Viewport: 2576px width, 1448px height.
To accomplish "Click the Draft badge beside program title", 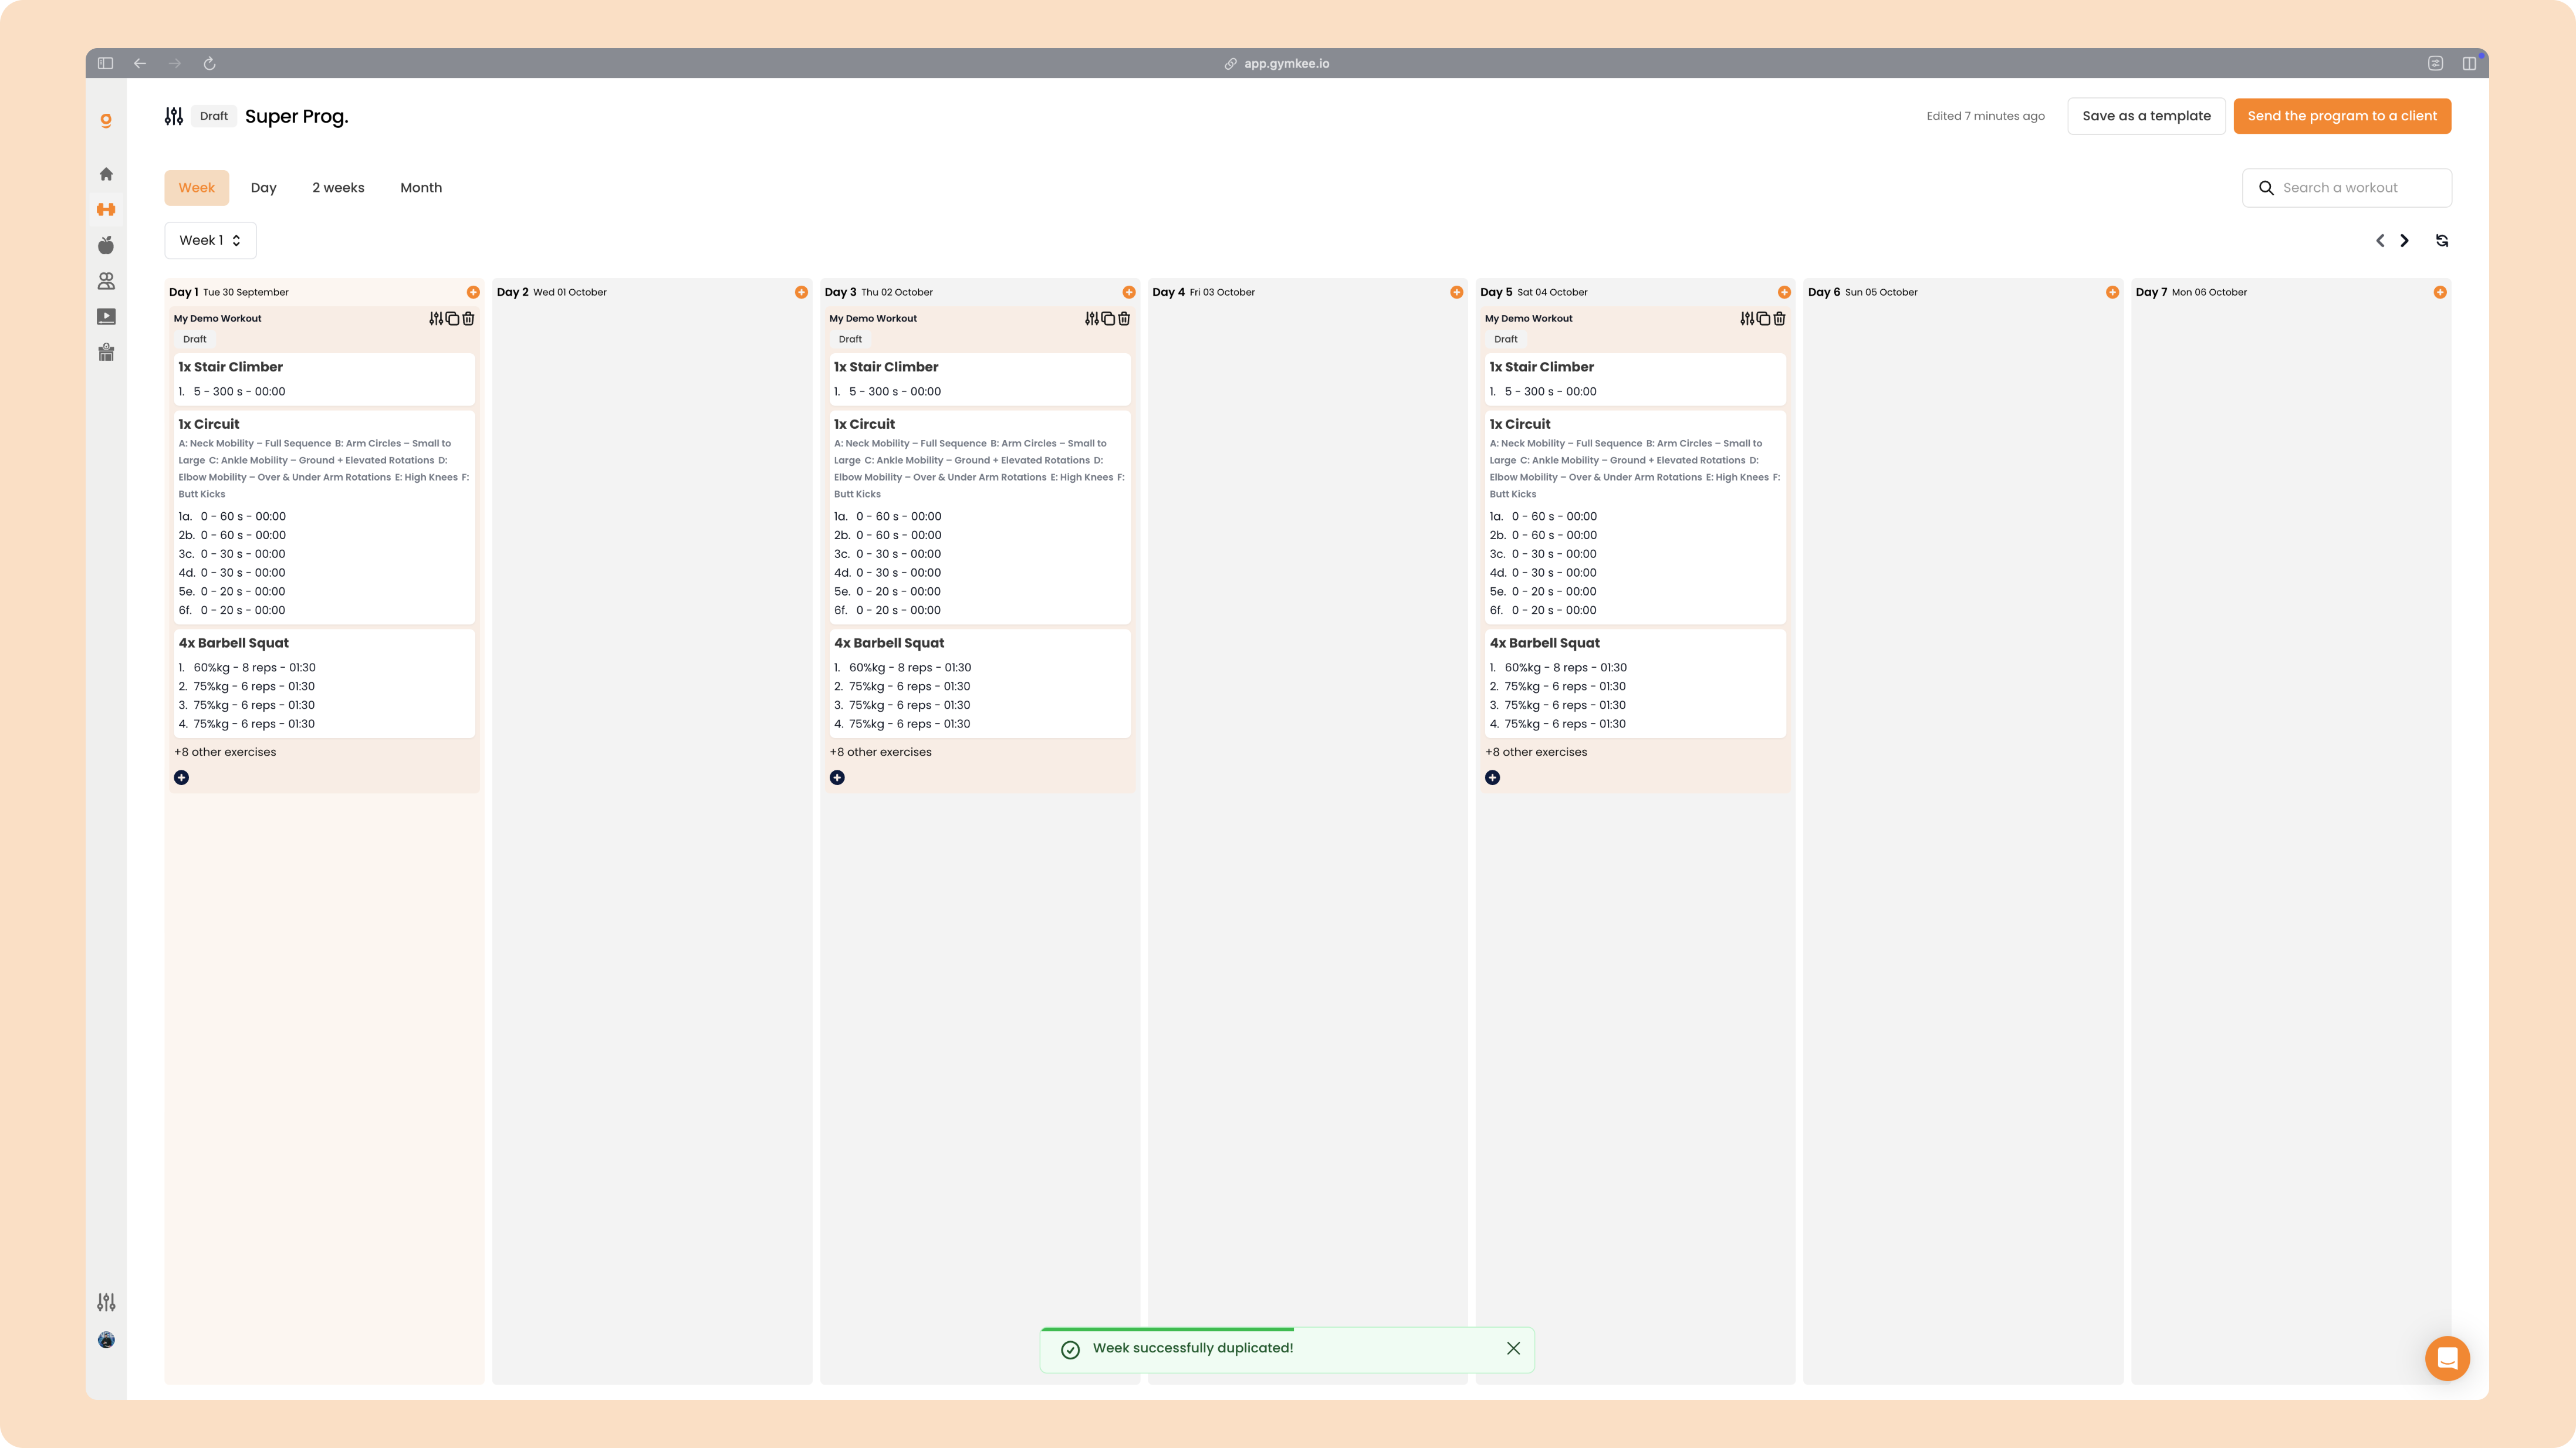I will click(214, 116).
